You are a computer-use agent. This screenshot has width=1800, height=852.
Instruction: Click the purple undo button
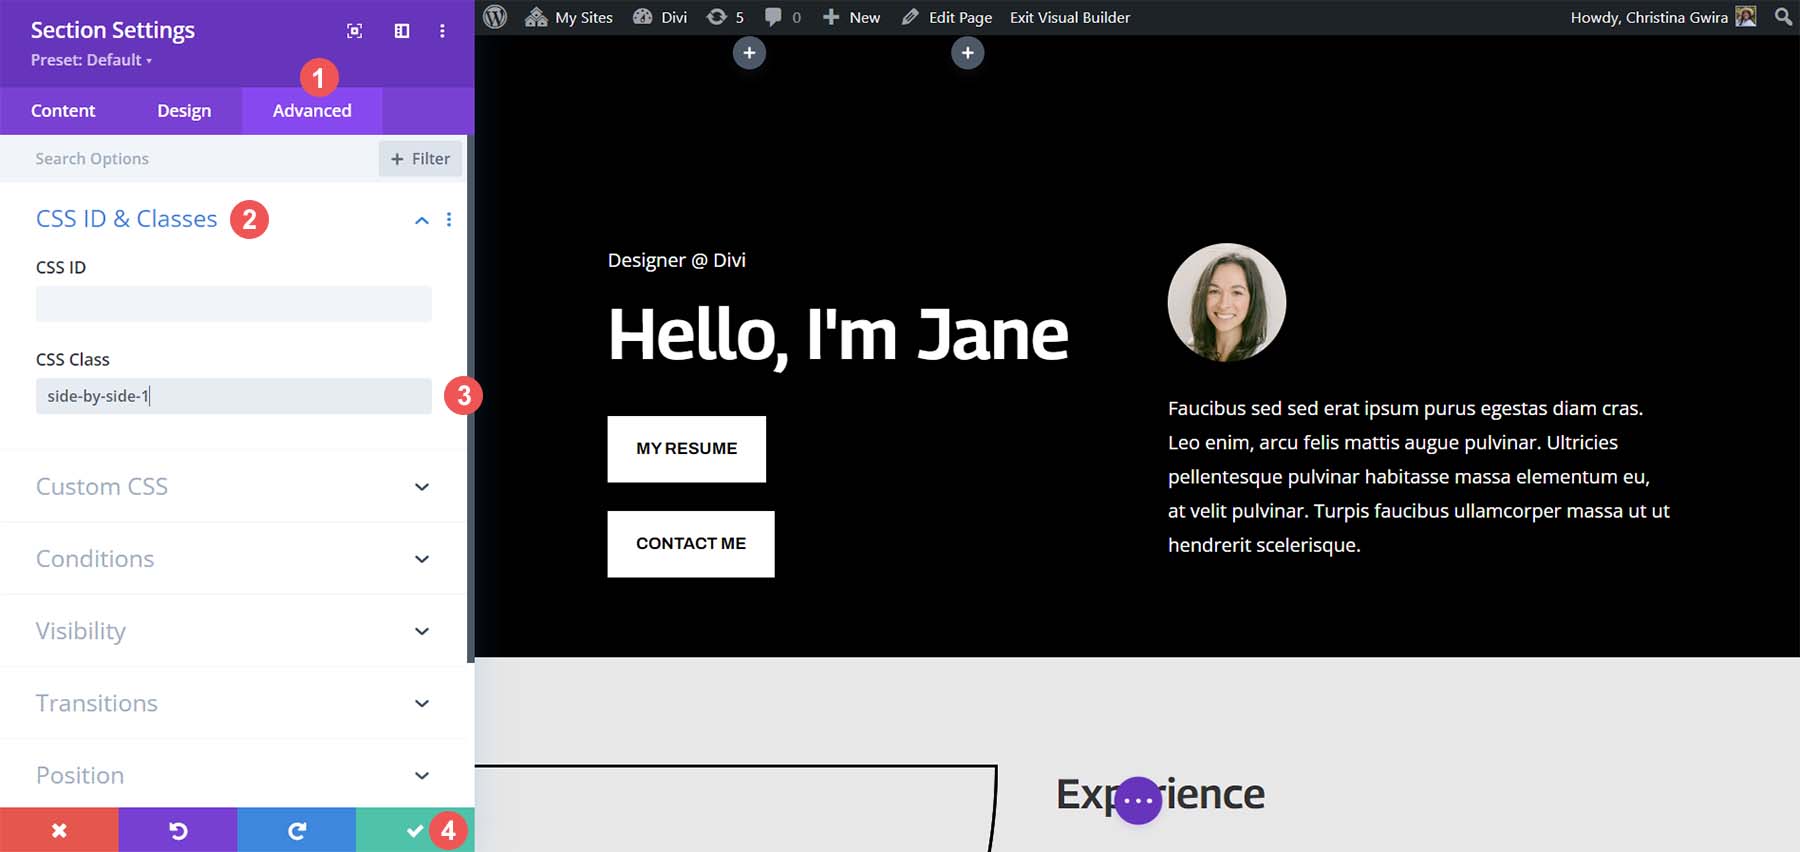pos(178,830)
